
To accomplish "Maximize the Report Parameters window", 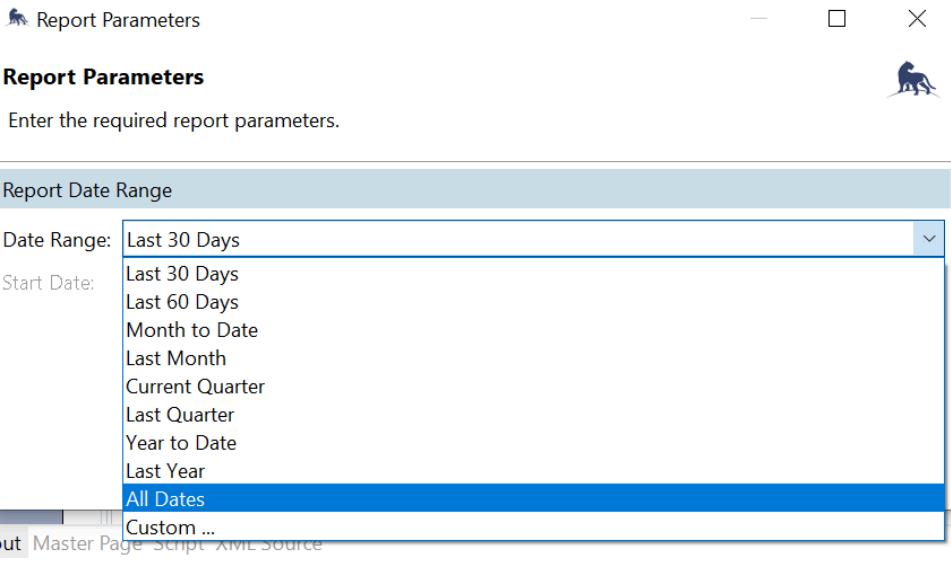I will [837, 19].
